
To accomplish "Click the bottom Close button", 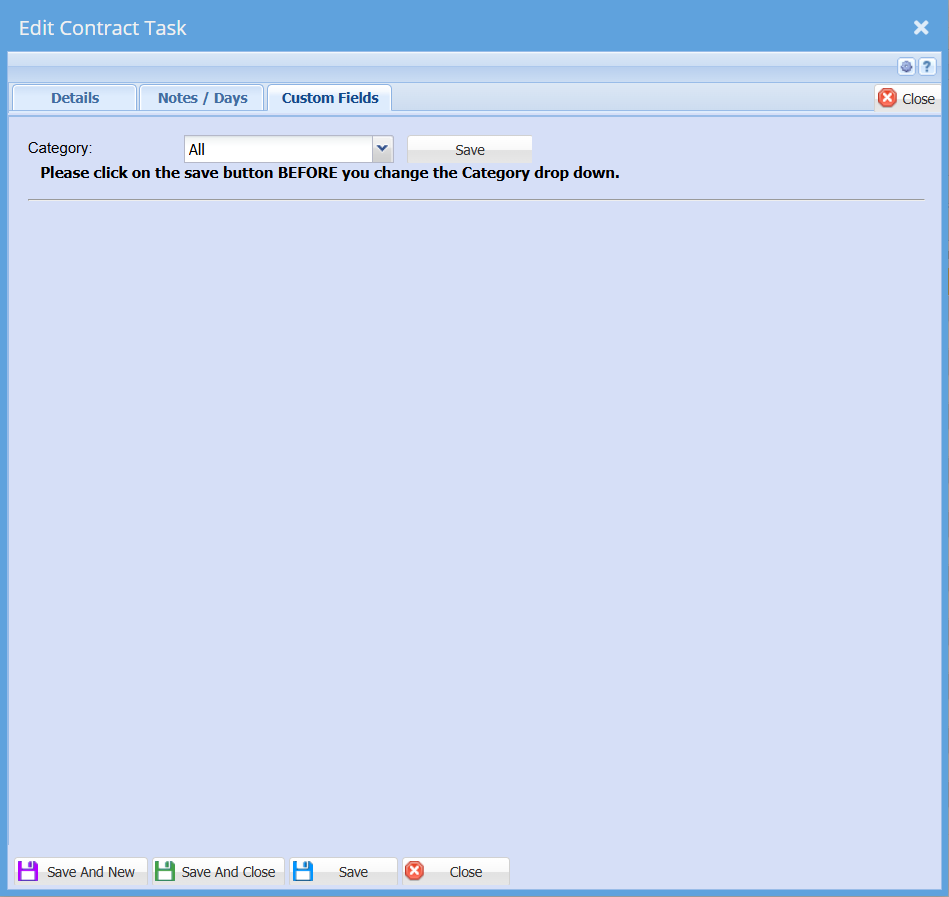I will pyautogui.click(x=456, y=872).
